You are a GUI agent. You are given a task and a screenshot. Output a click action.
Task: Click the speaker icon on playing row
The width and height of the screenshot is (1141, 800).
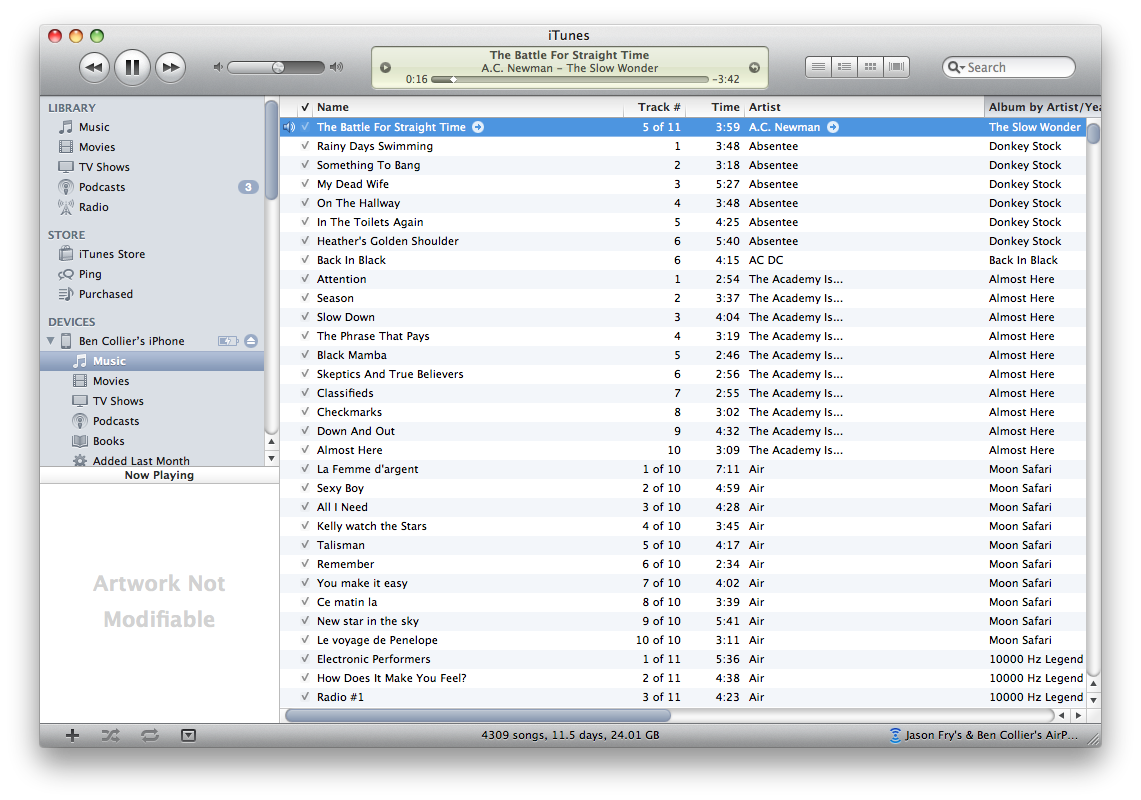[x=289, y=127]
